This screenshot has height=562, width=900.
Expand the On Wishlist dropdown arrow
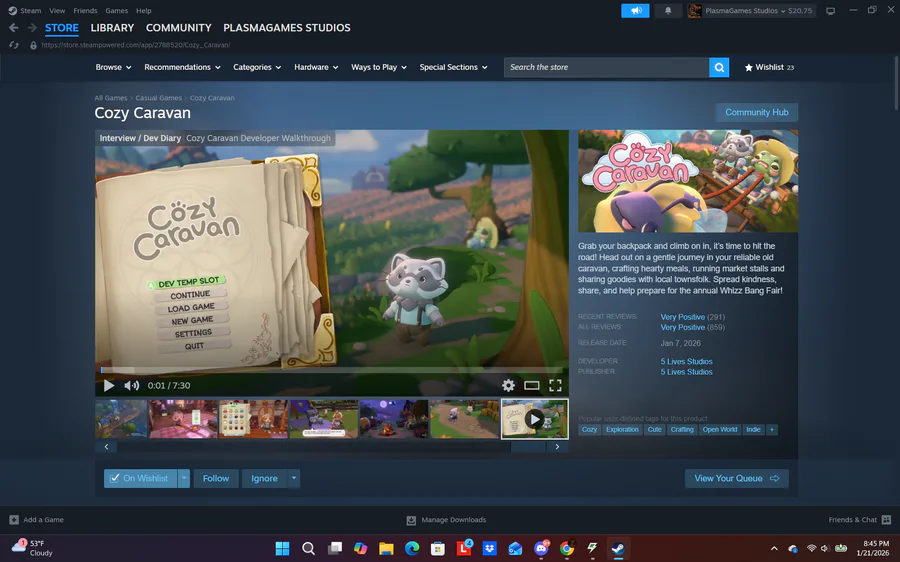pyautogui.click(x=184, y=478)
